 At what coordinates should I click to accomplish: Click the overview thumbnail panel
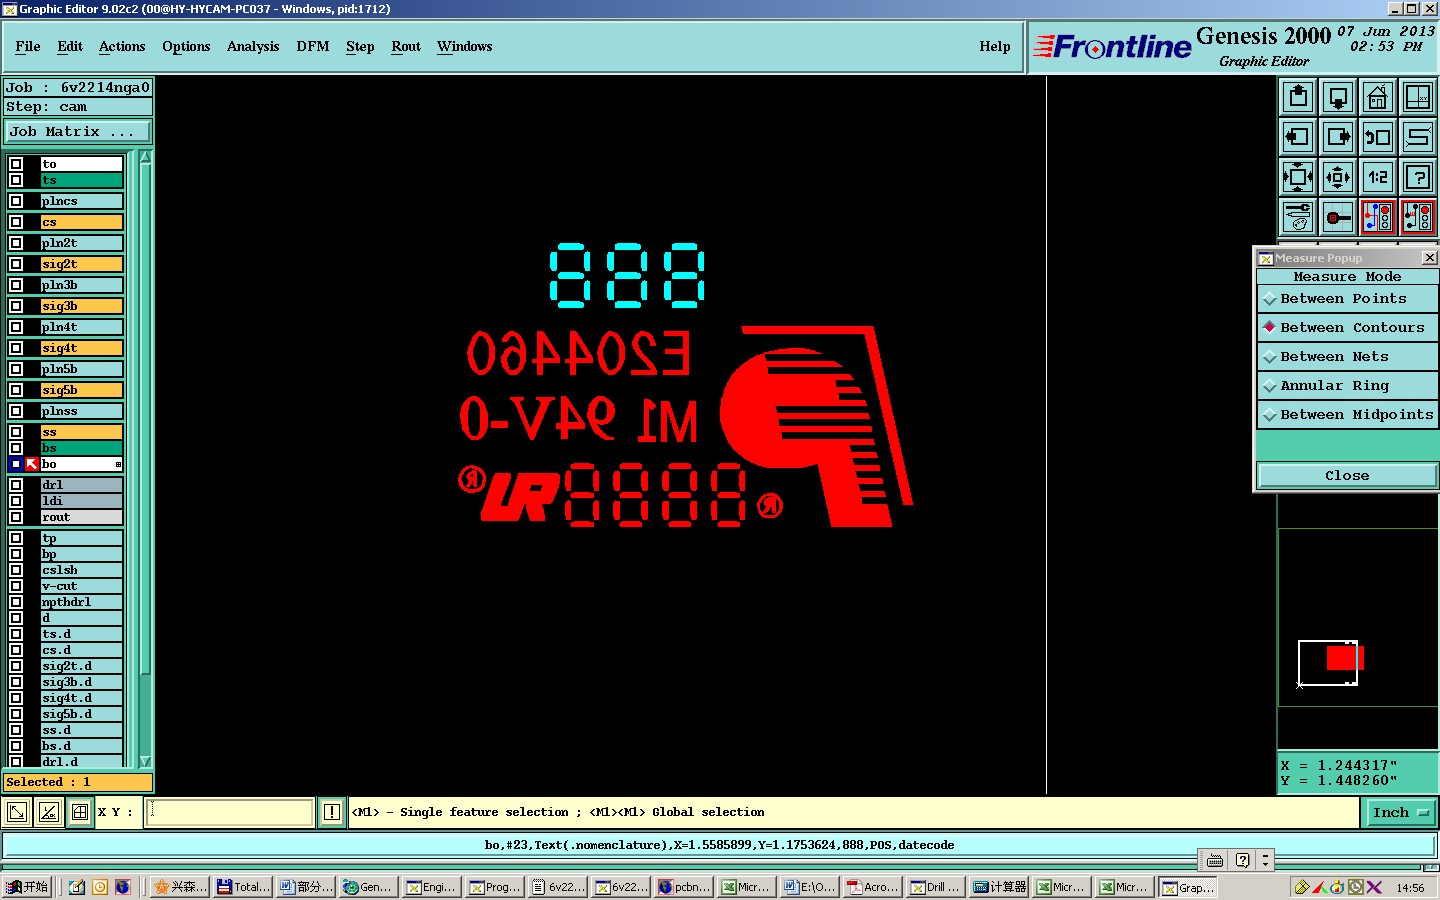(x=1357, y=617)
